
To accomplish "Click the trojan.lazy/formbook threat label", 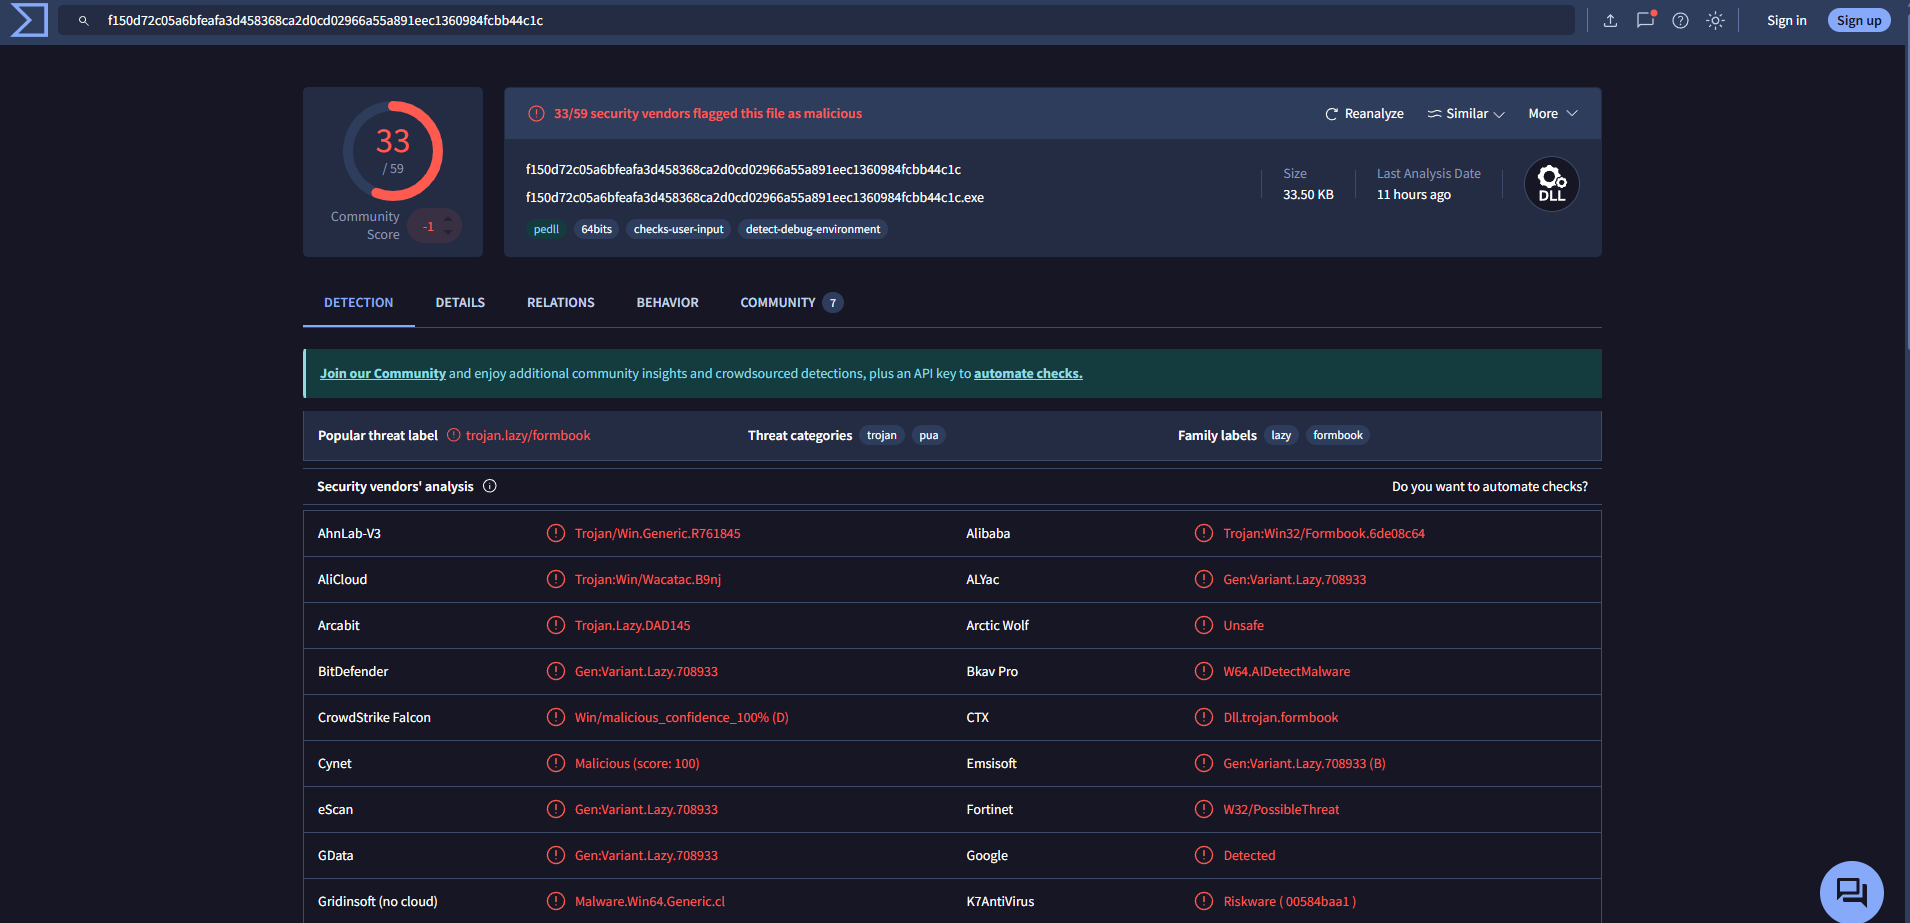I will pyautogui.click(x=528, y=435).
